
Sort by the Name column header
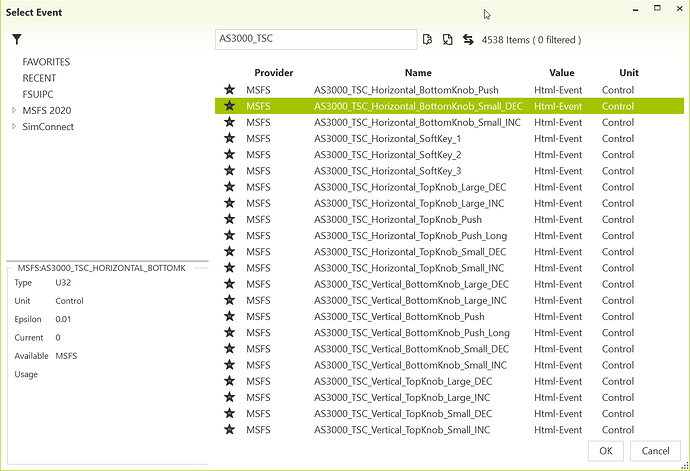click(x=417, y=73)
